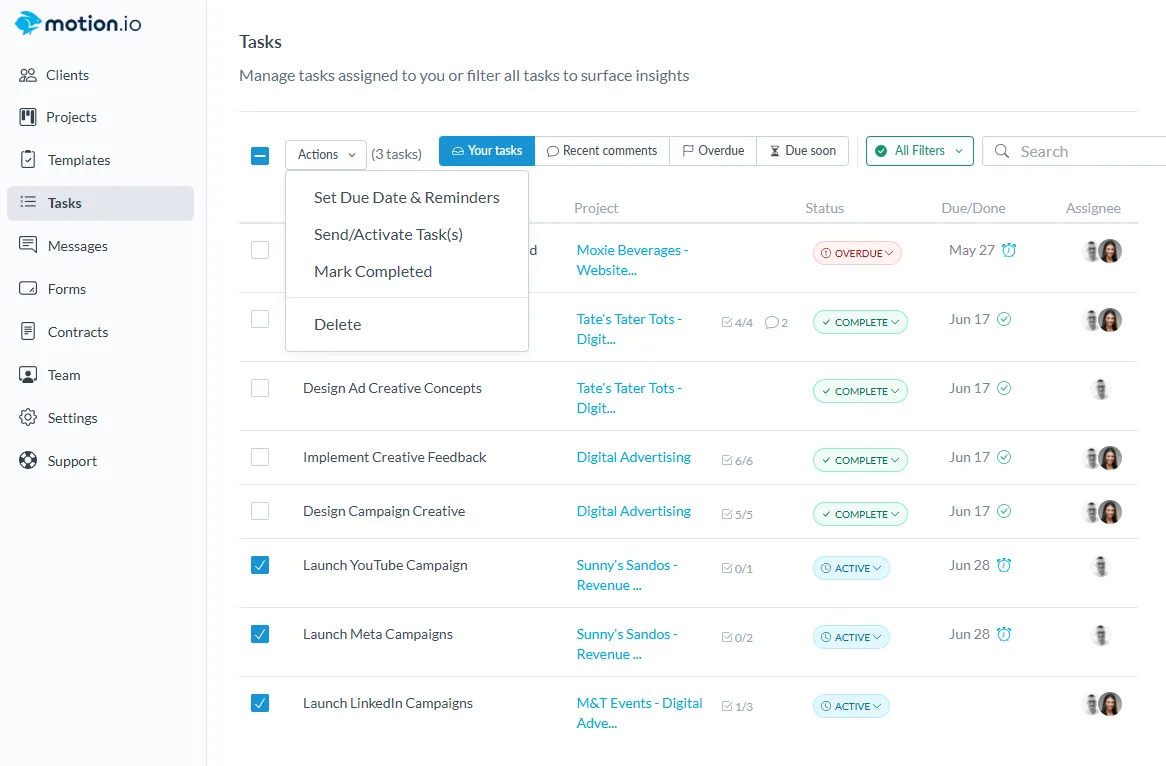The height and width of the screenshot is (766, 1166).
Task: Open the OVERDUE status dropdown
Action: (x=857, y=253)
